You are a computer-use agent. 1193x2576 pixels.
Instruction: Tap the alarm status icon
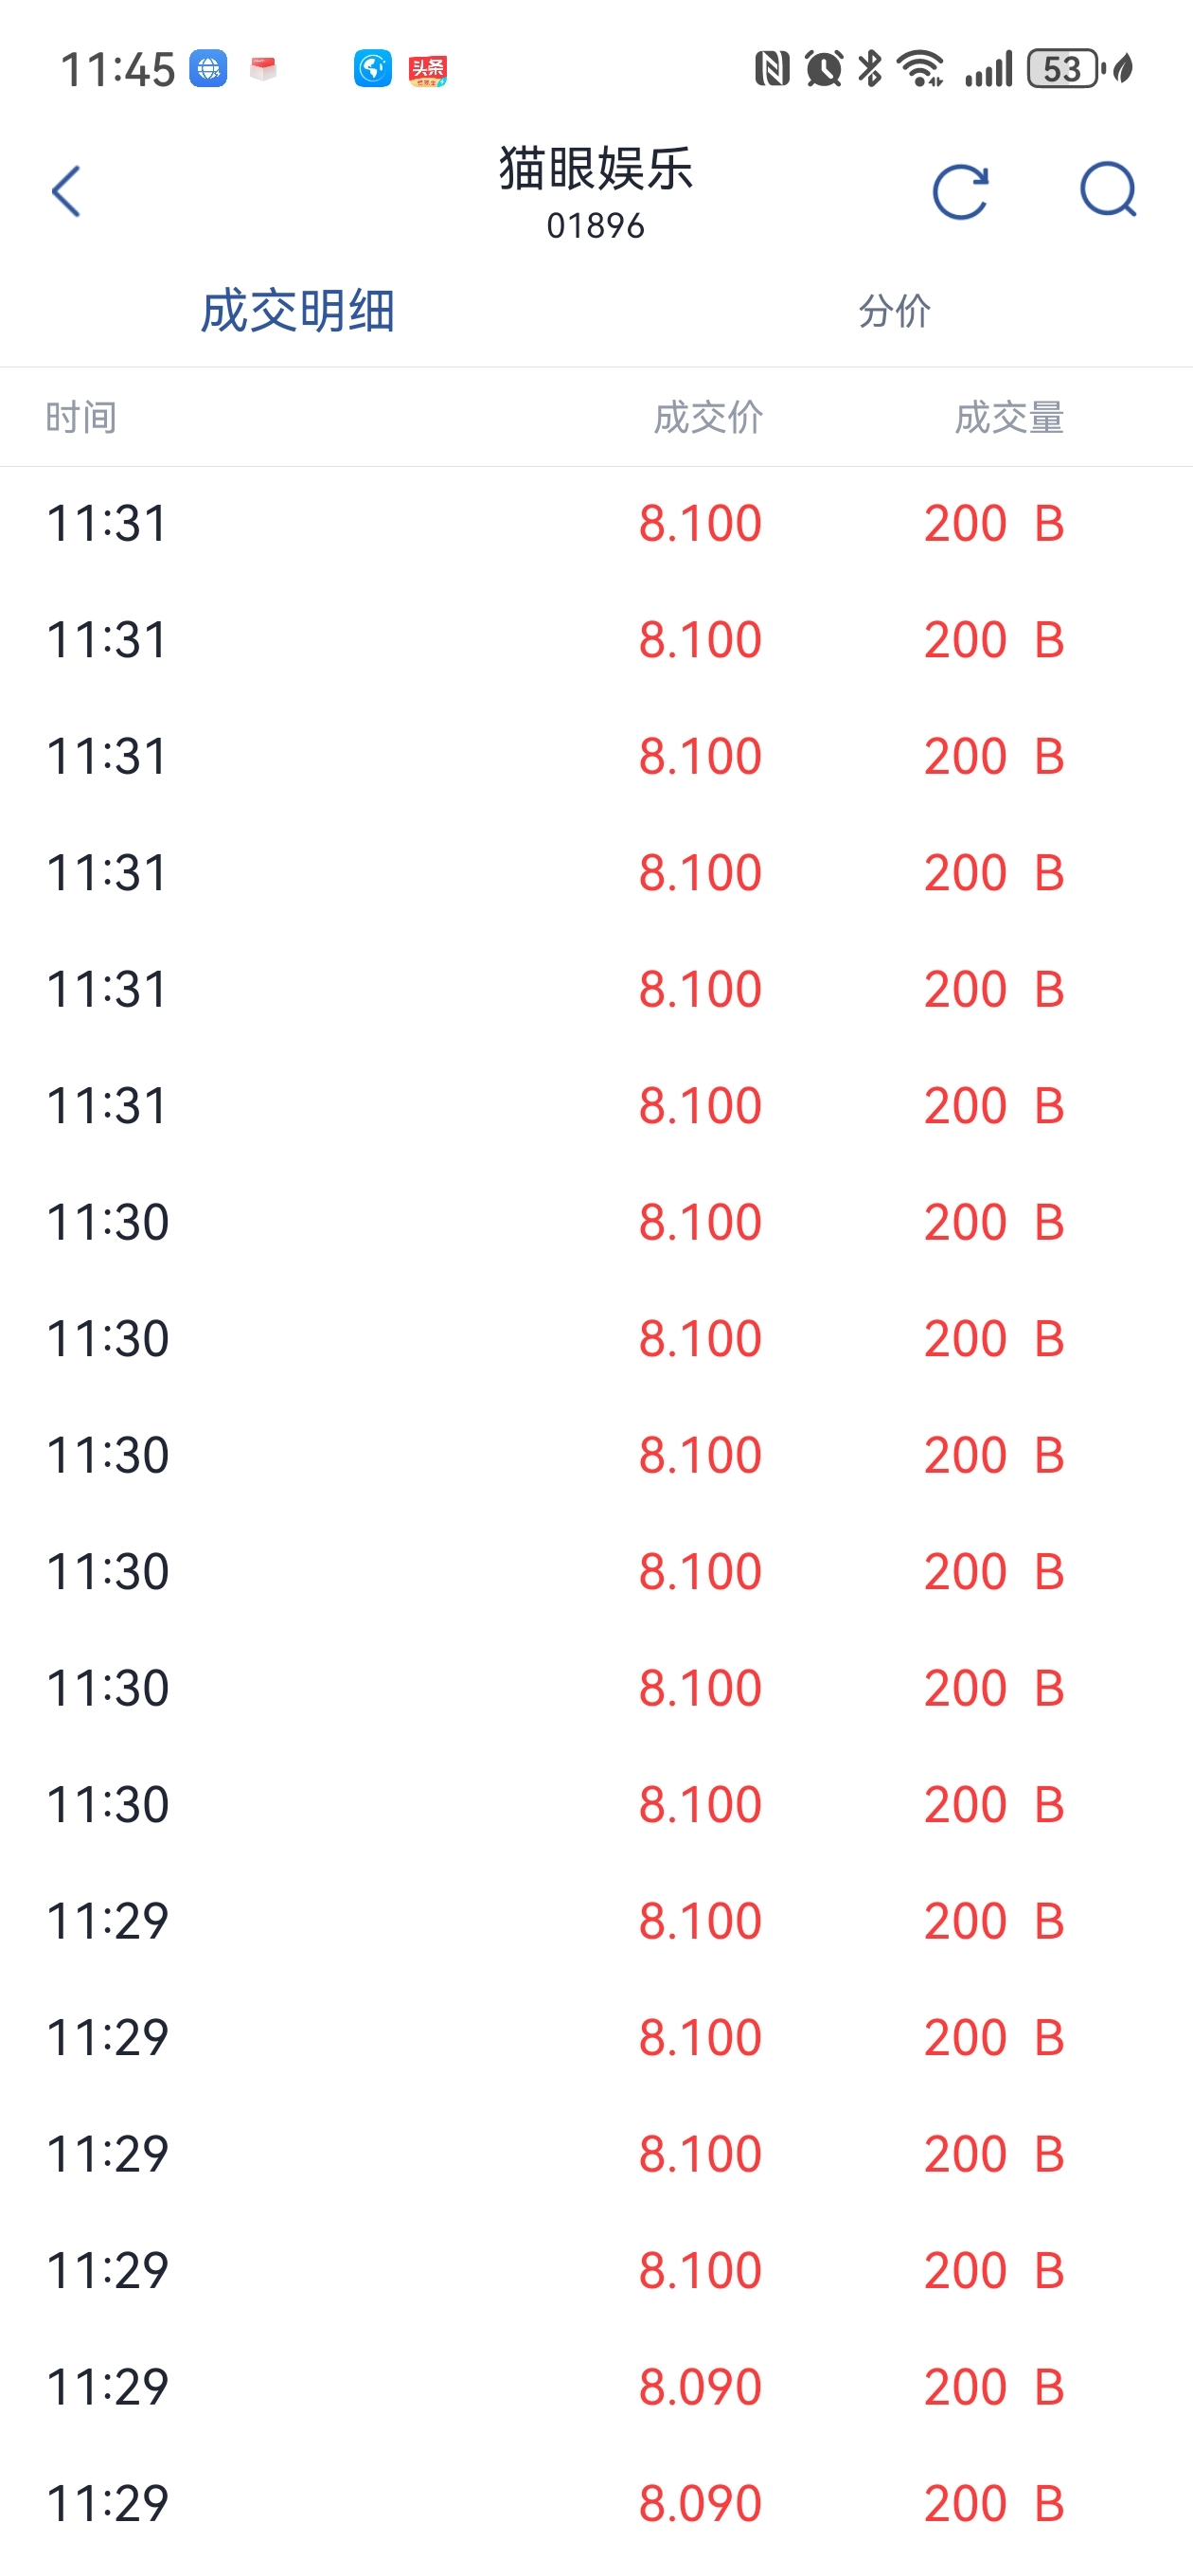[824, 69]
